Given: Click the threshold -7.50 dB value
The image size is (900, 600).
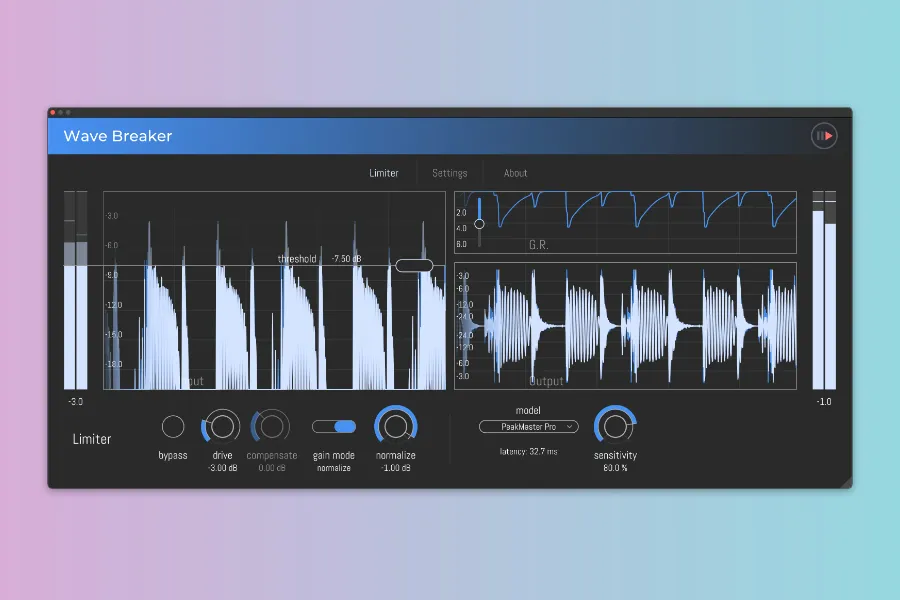Looking at the screenshot, I should pyautogui.click(x=346, y=259).
